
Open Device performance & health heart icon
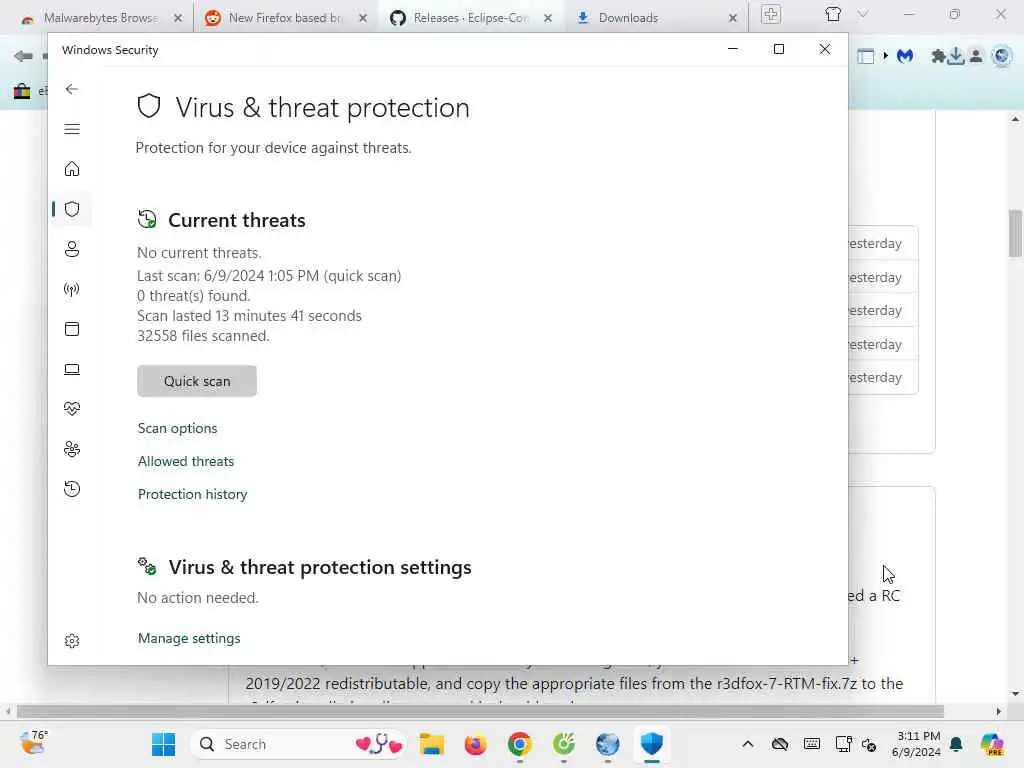pyautogui.click(x=72, y=409)
